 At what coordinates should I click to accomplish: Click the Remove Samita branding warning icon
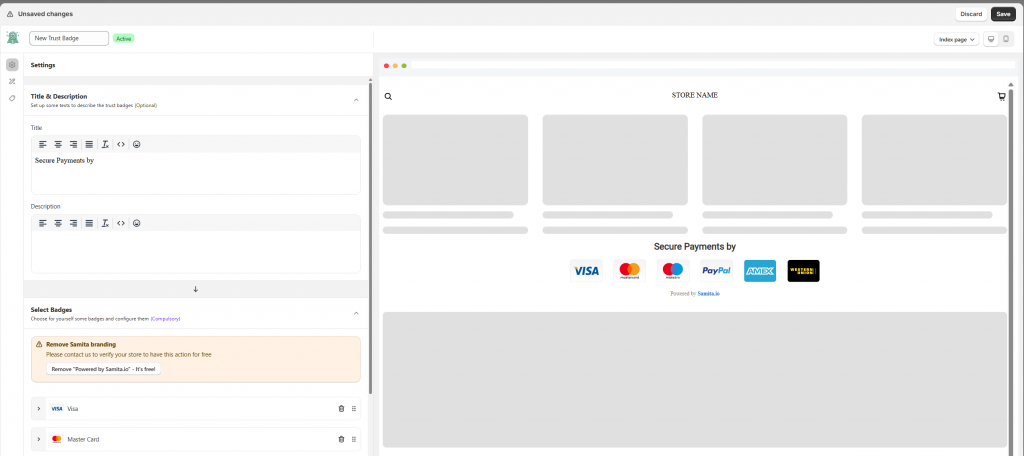pos(39,344)
